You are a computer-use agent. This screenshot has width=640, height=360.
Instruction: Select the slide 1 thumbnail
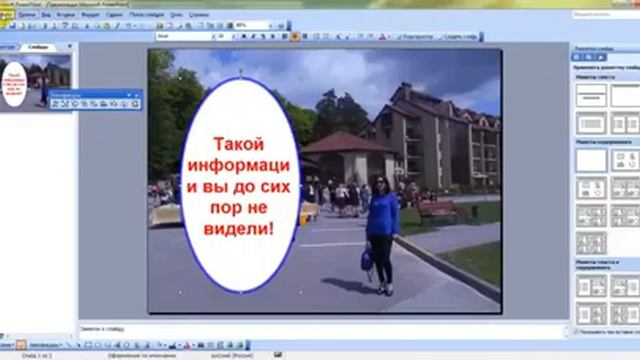coord(36,83)
